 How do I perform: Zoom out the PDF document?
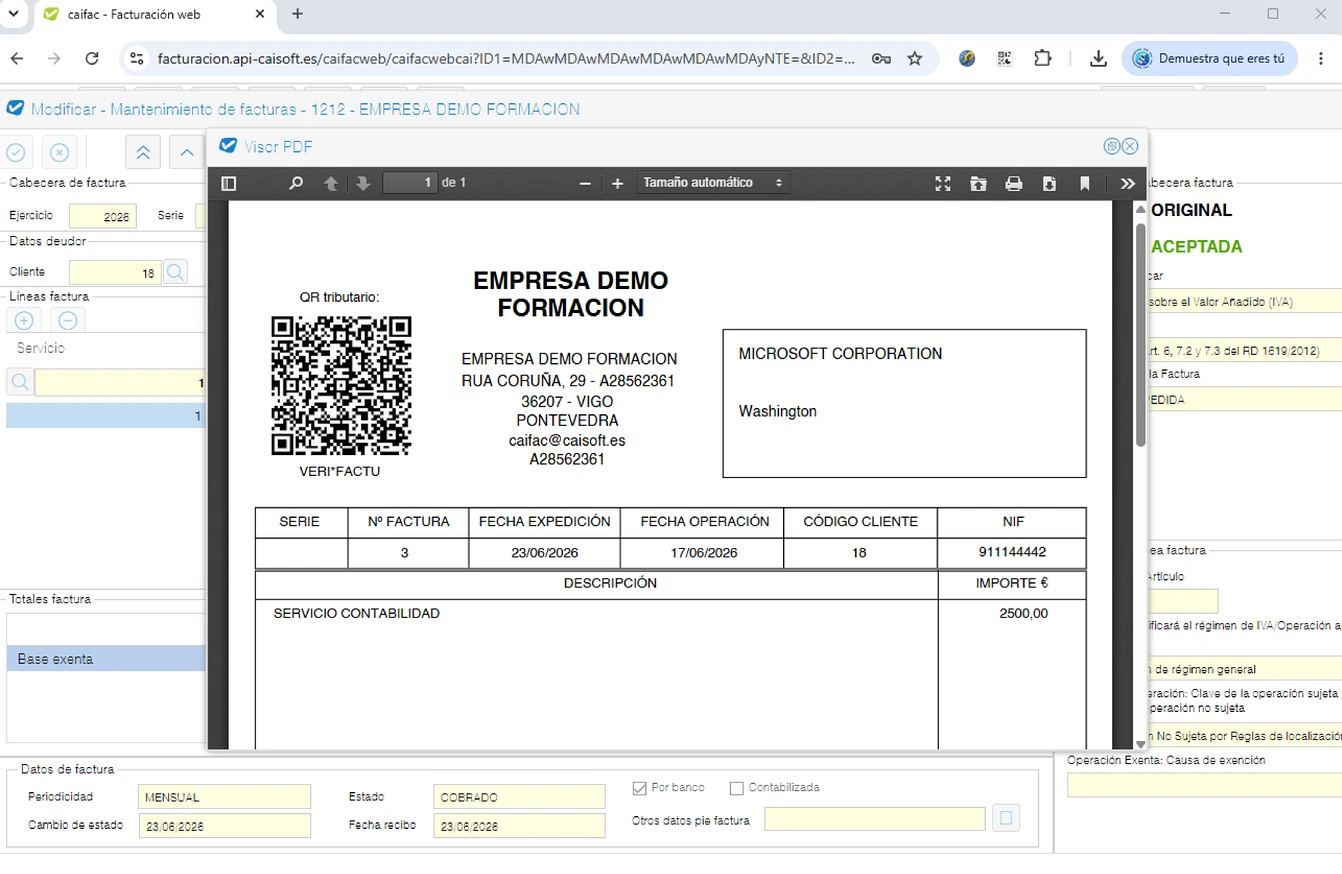(x=585, y=183)
